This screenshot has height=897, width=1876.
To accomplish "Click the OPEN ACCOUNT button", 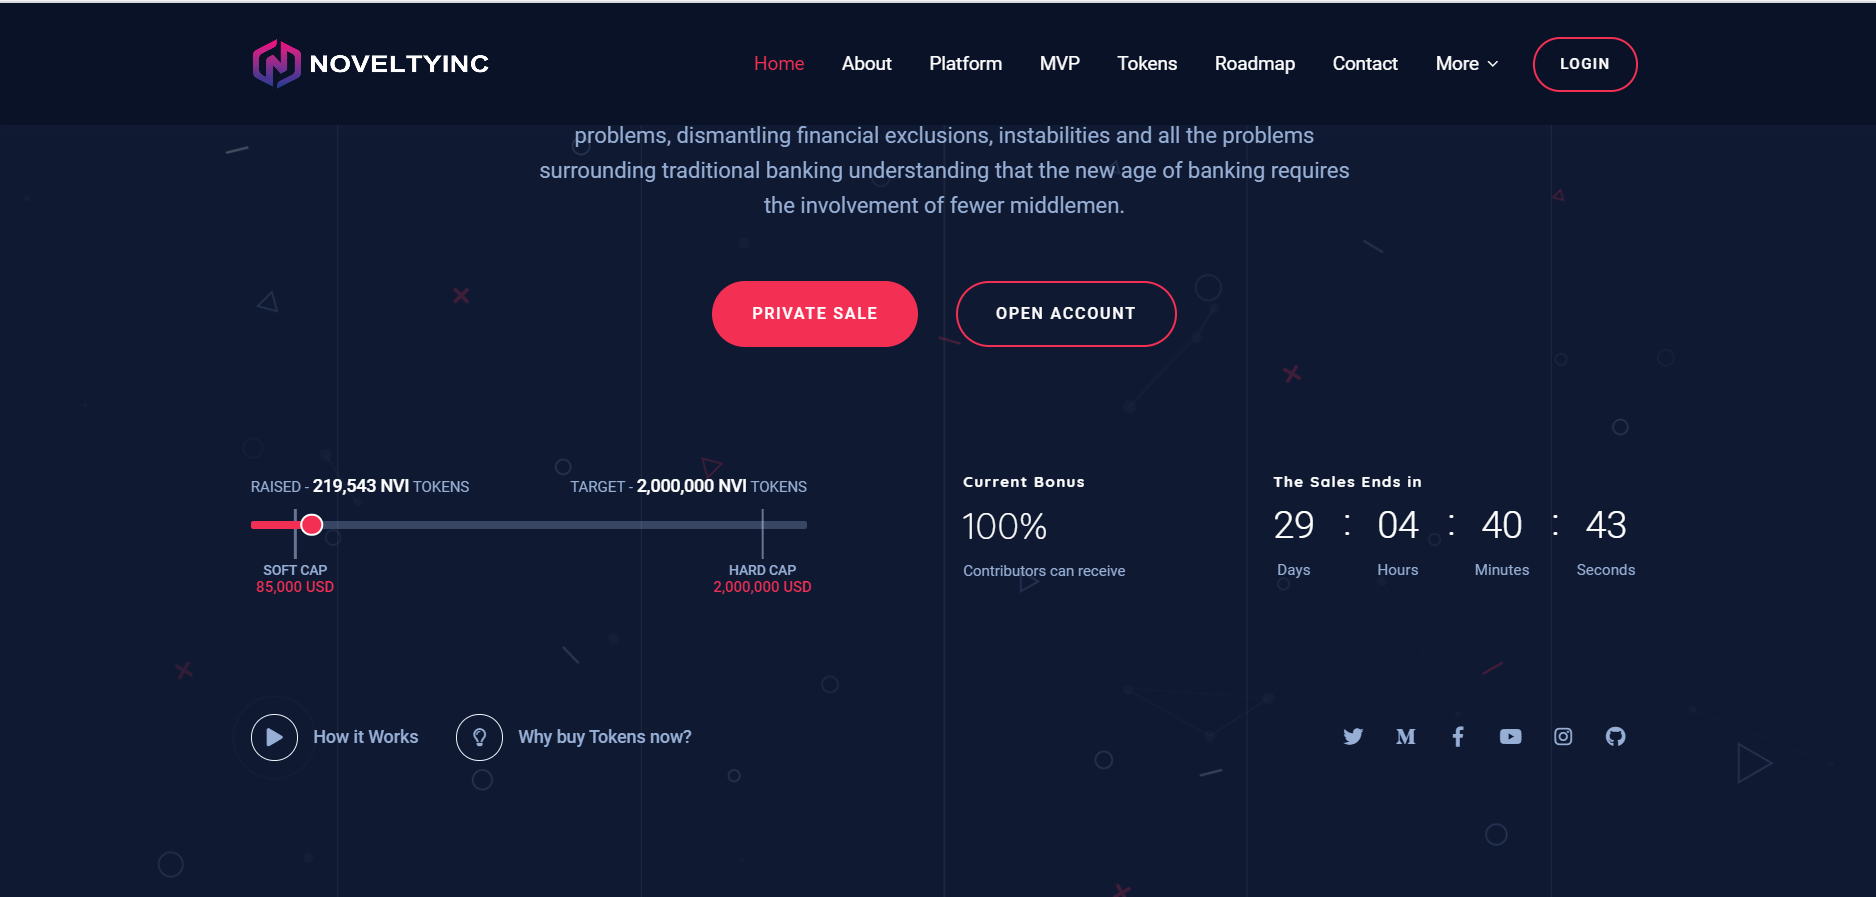I will point(1065,314).
